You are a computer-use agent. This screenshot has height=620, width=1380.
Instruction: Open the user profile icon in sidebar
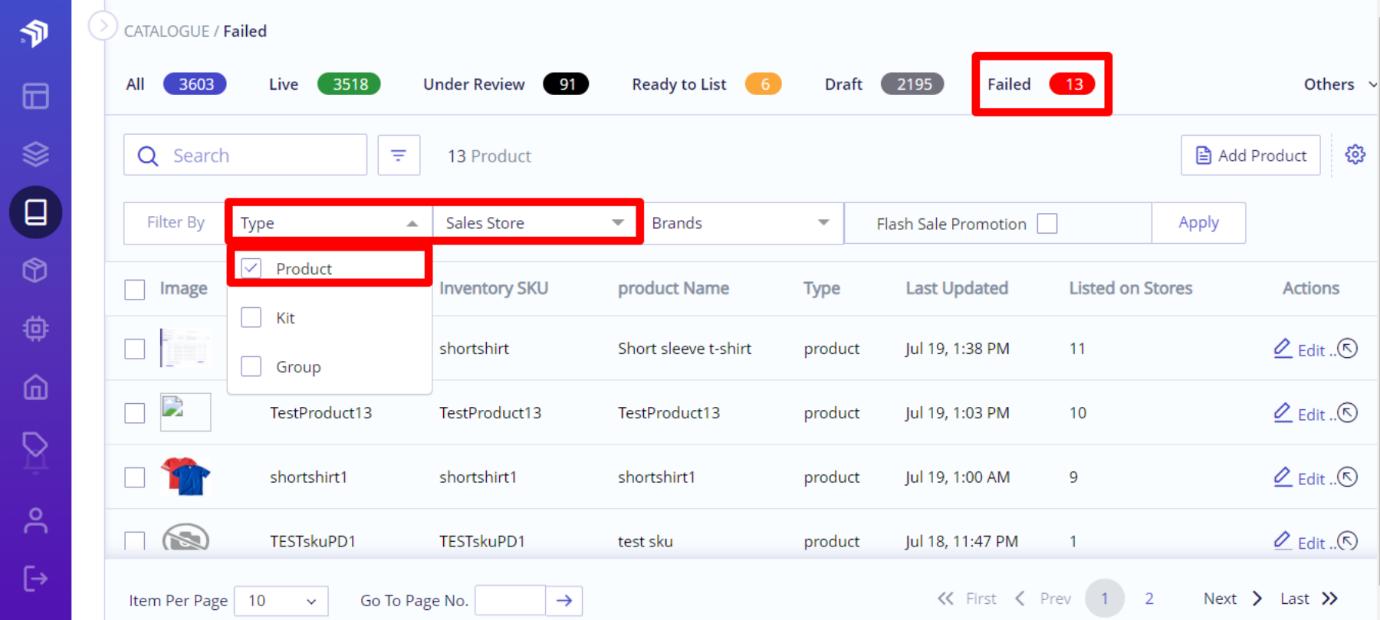36,520
